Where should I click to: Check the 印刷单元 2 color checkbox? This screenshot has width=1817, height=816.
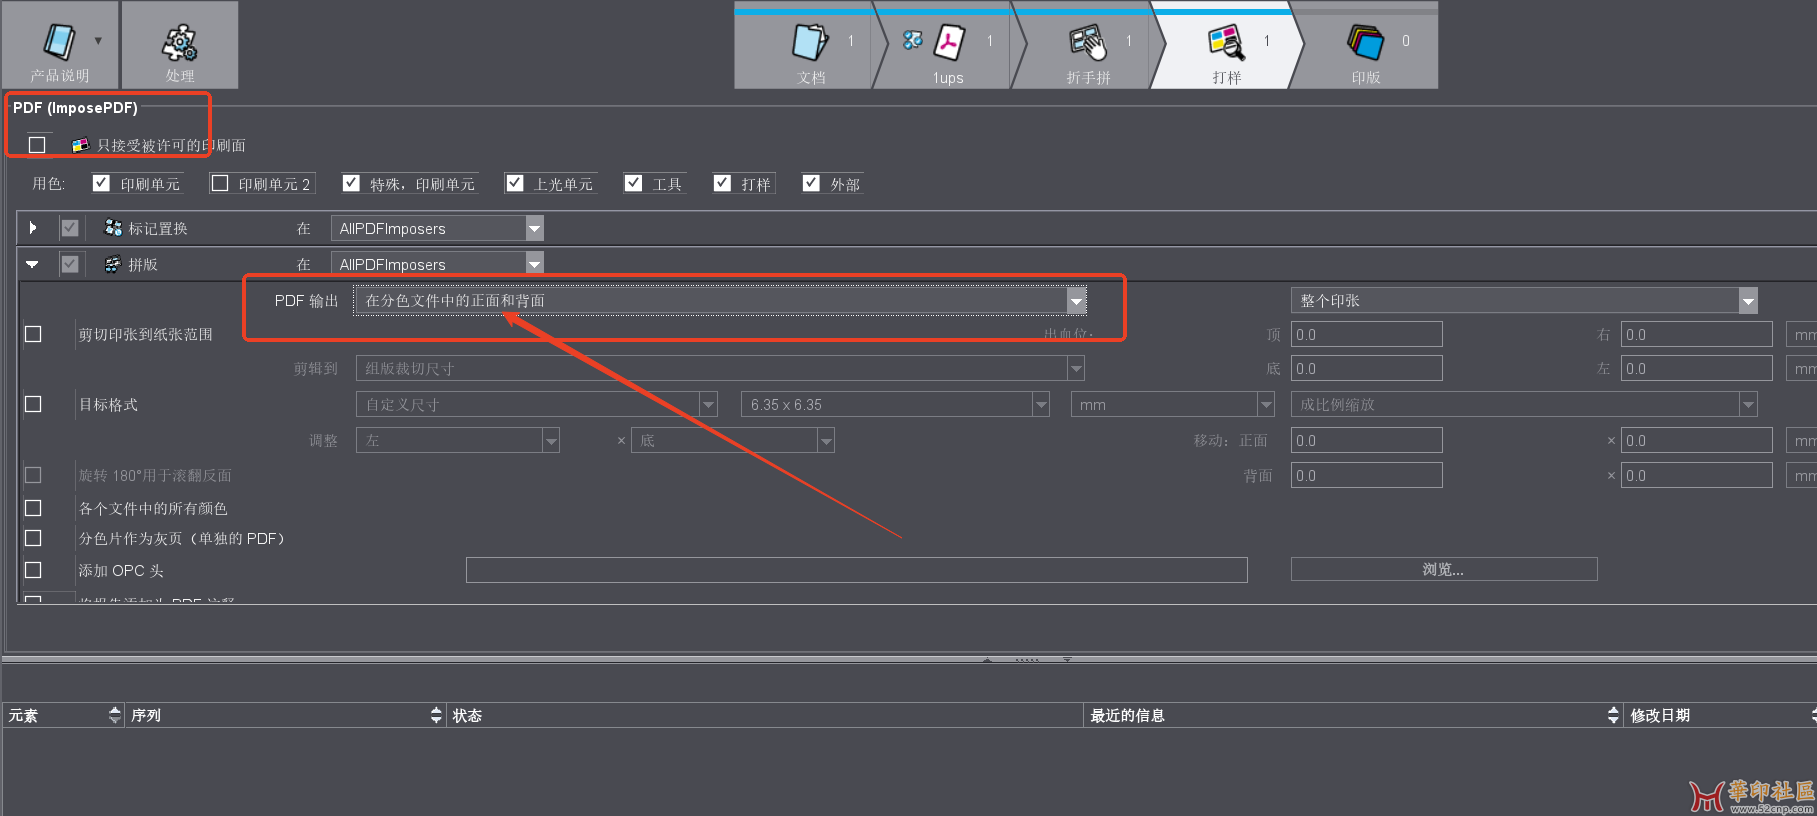220,184
